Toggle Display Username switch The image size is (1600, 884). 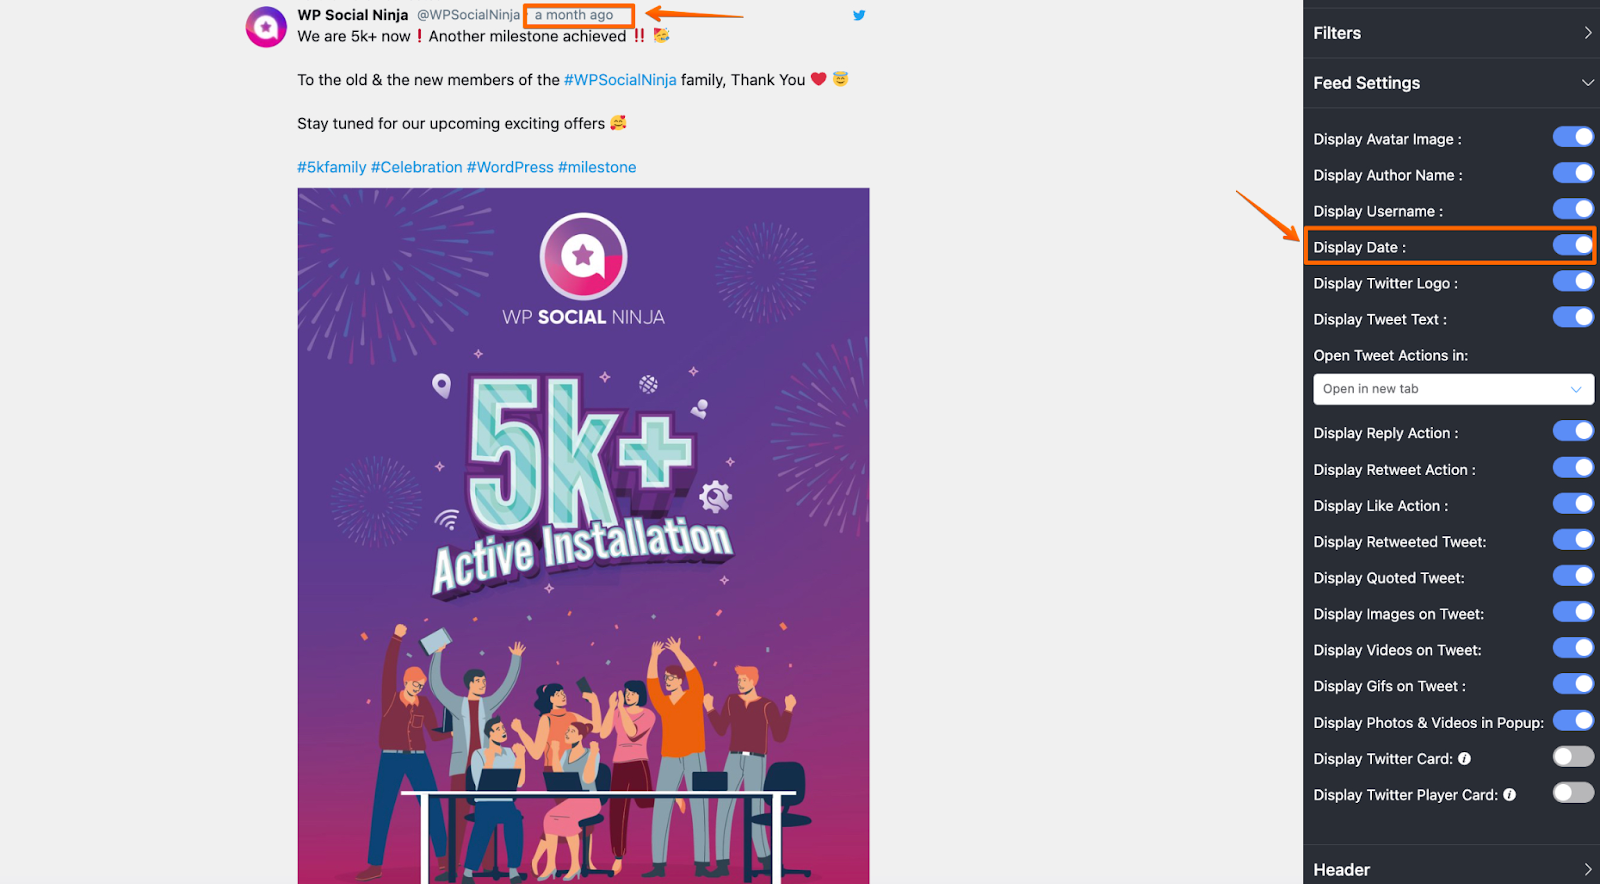pyautogui.click(x=1573, y=209)
